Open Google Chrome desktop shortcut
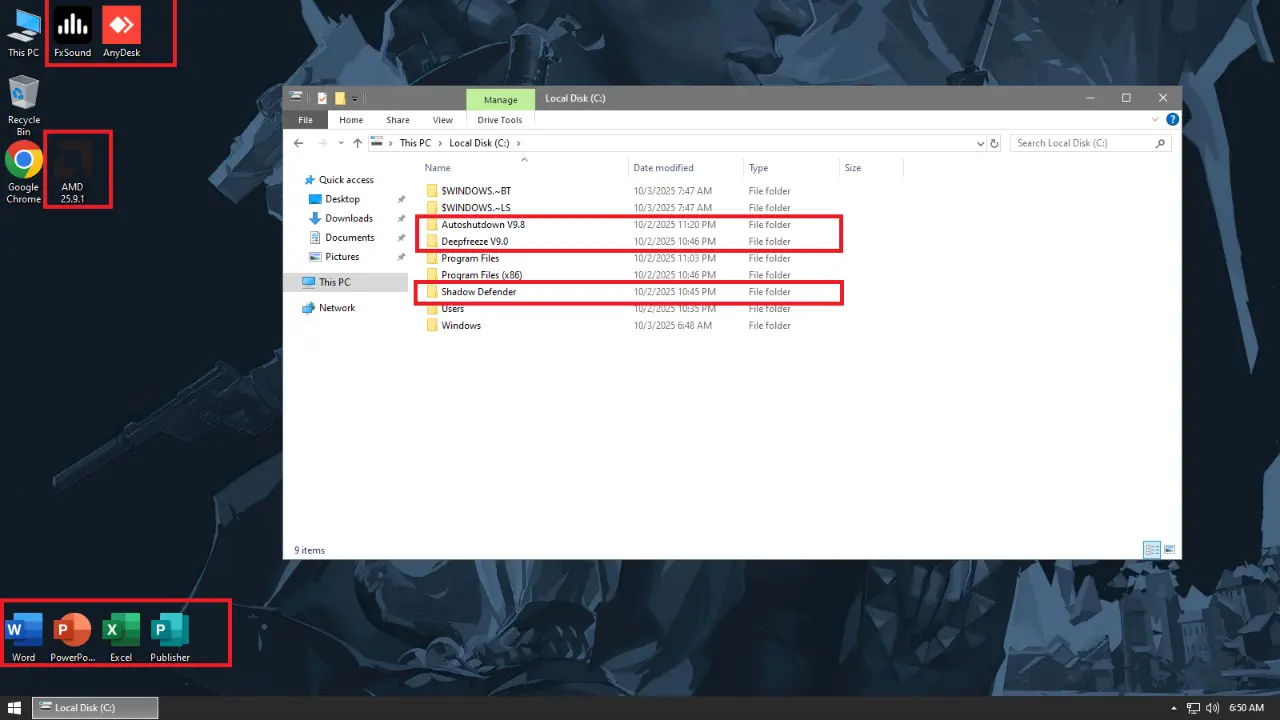This screenshot has height=720, width=1280. click(23, 172)
